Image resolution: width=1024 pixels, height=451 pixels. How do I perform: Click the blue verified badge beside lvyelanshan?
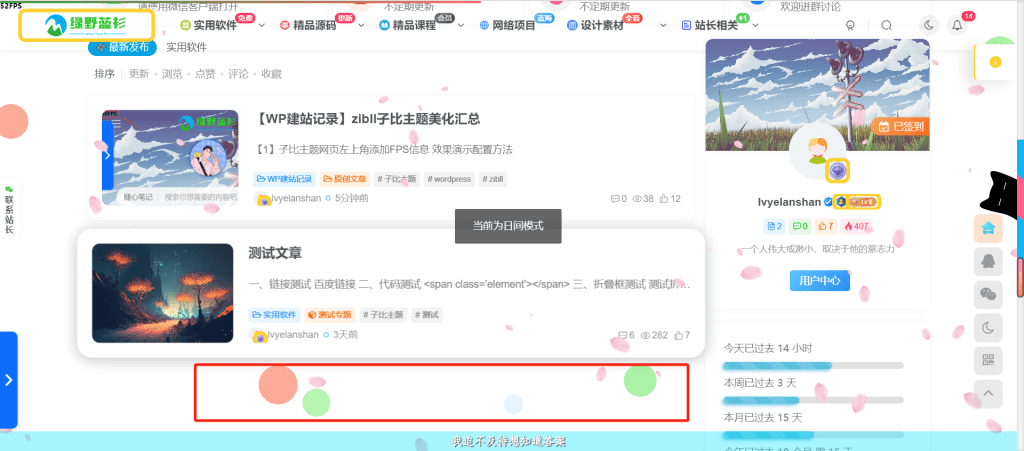point(827,202)
